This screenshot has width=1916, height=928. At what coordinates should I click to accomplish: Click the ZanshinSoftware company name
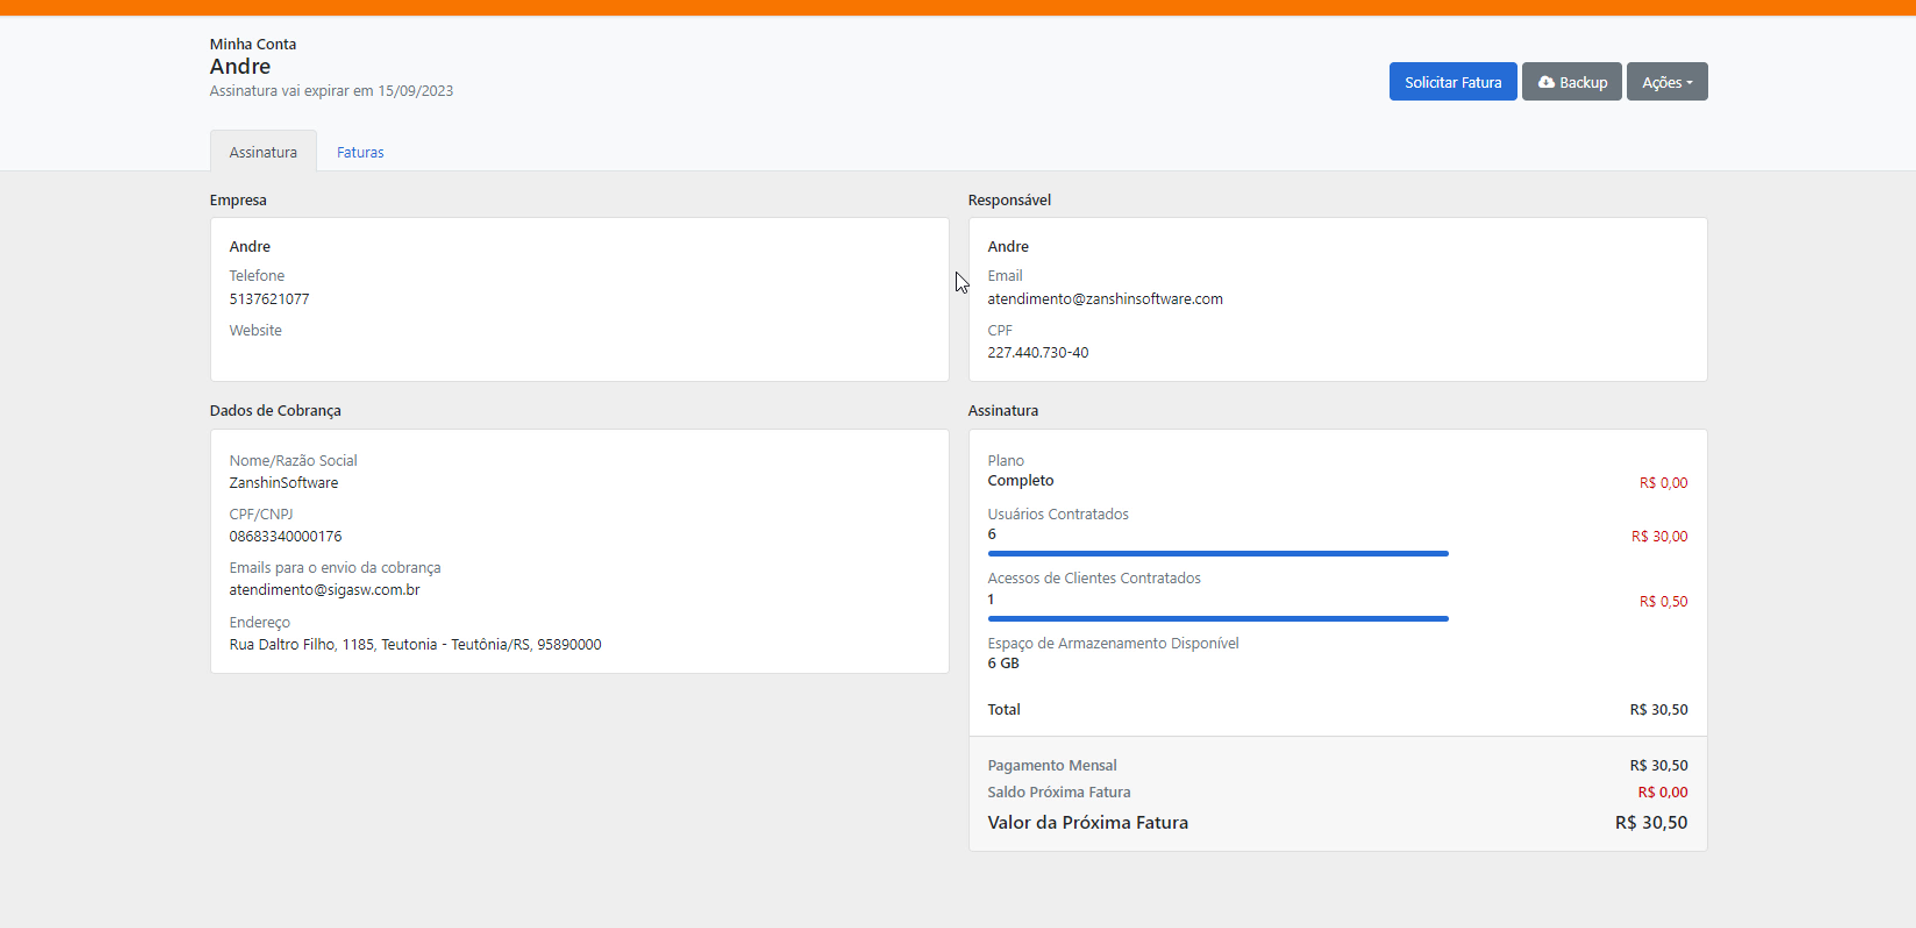(283, 483)
